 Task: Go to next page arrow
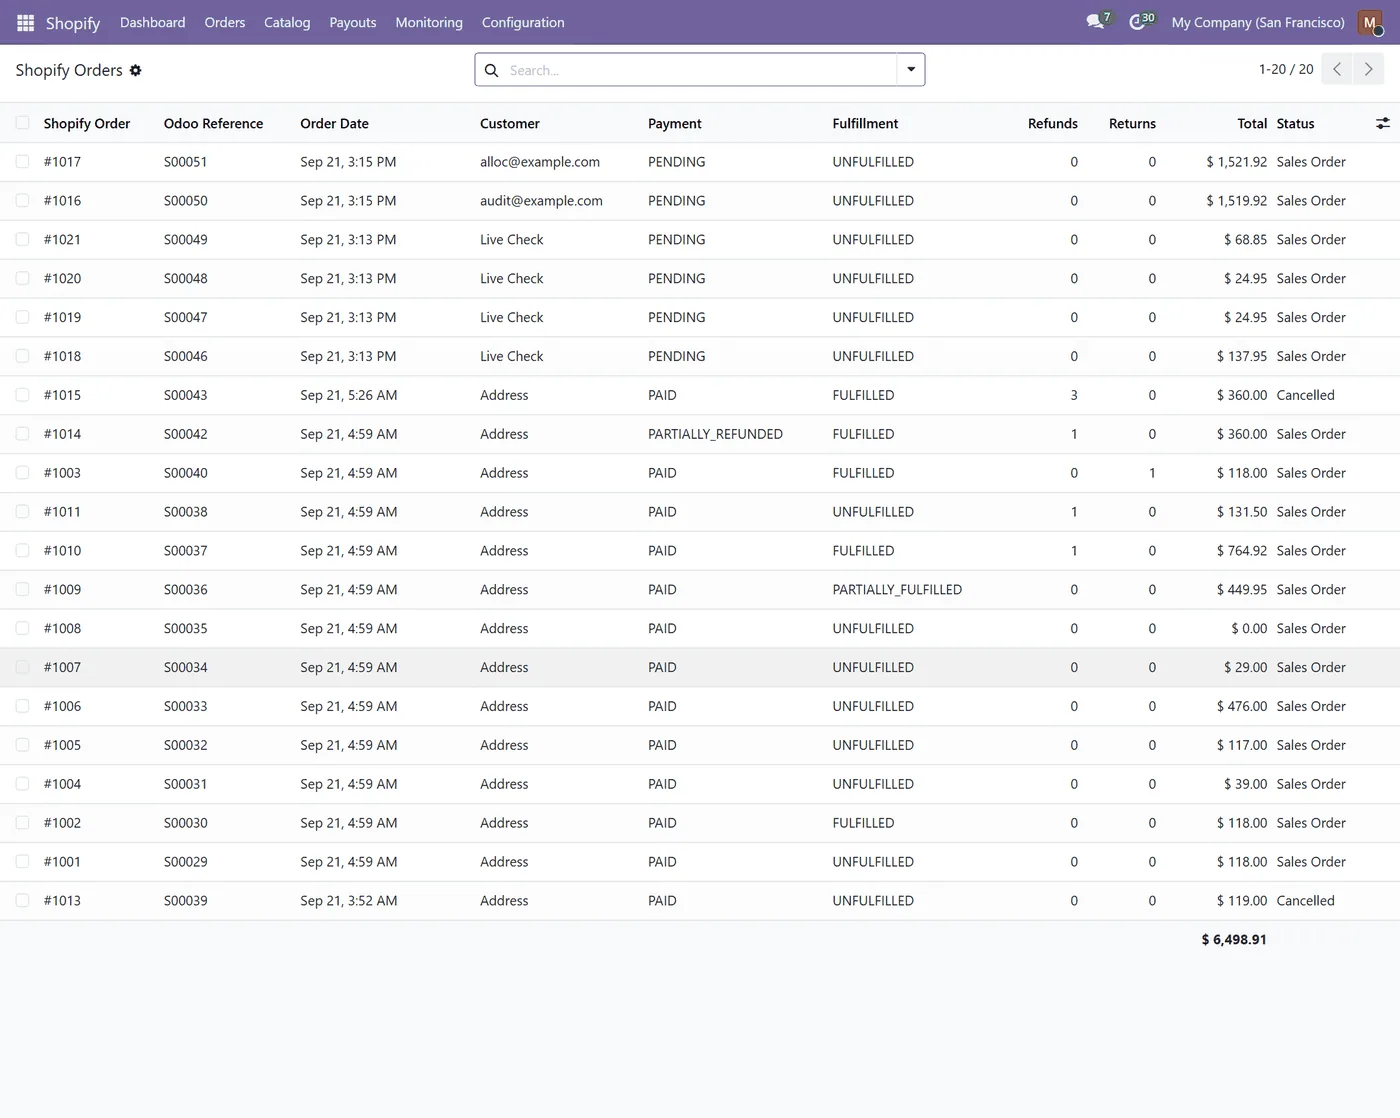click(1369, 69)
